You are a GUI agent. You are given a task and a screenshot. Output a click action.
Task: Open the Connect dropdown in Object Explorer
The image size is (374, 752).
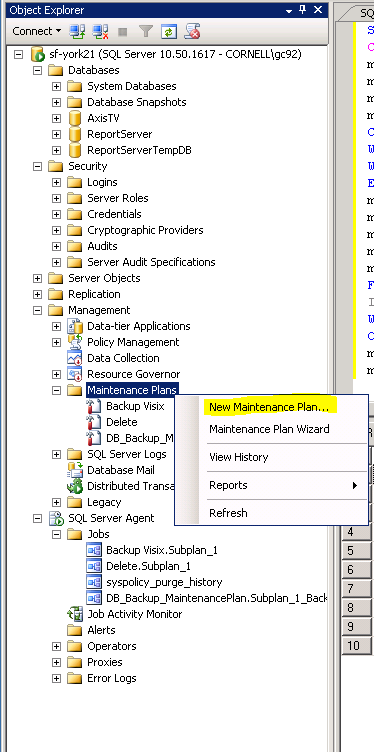click(36, 31)
